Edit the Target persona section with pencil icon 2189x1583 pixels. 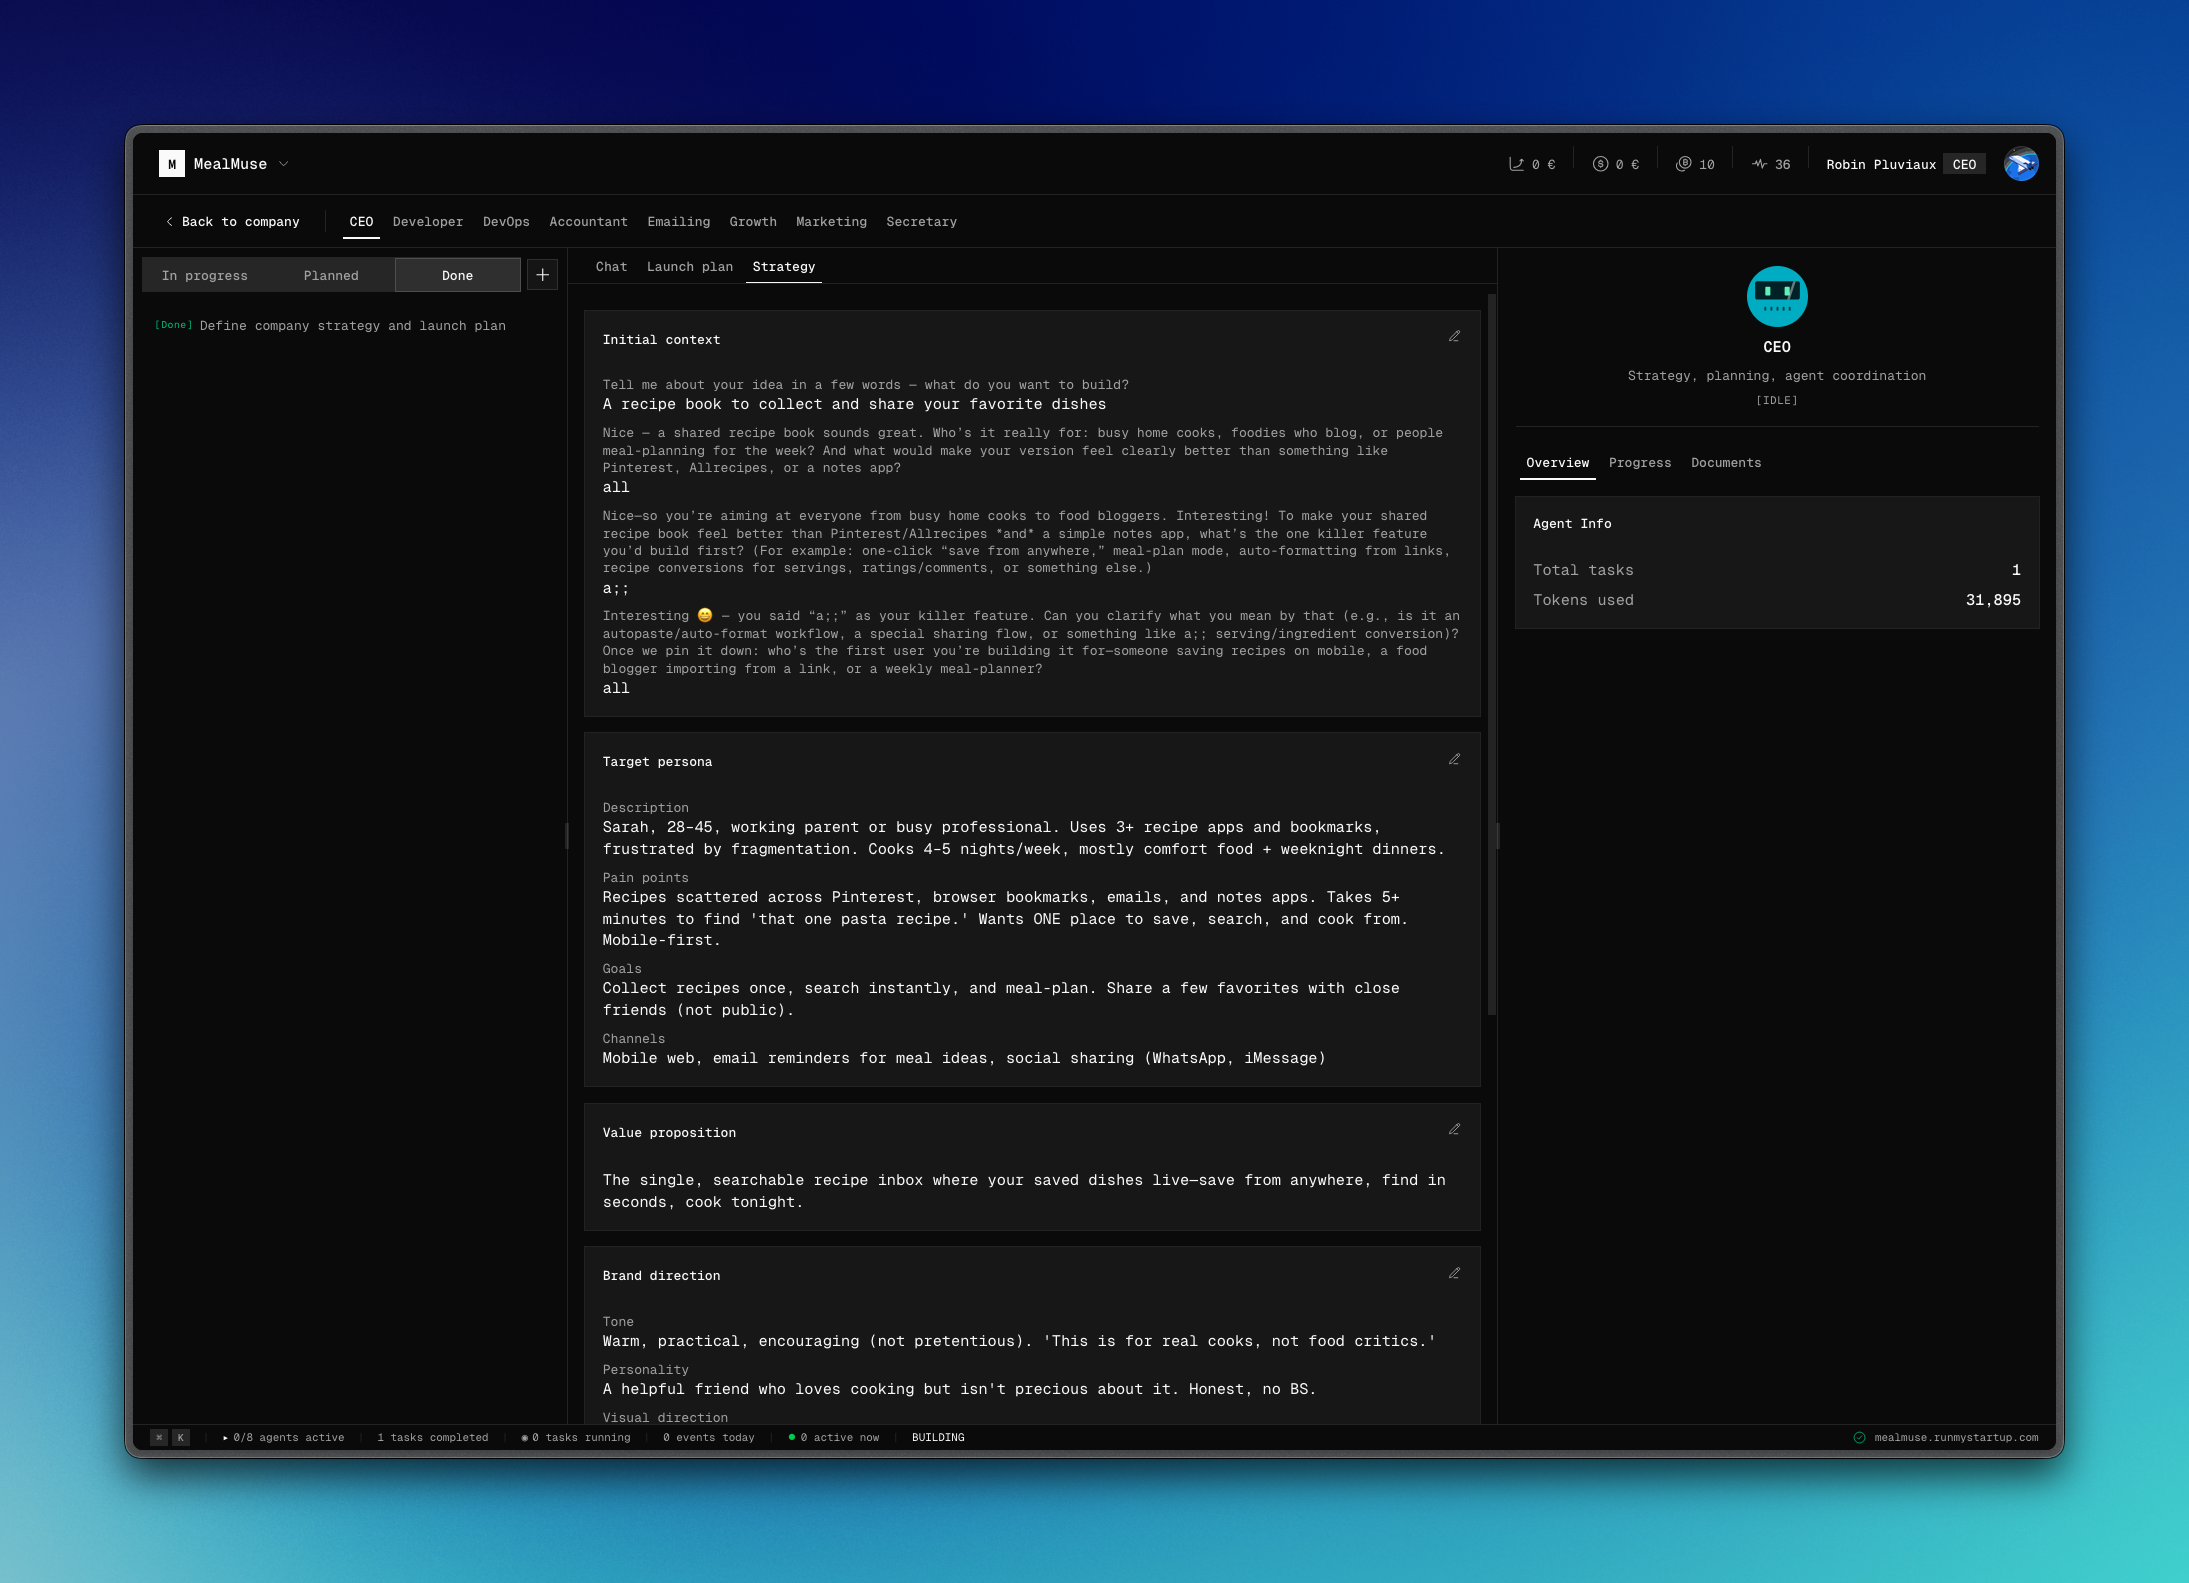coord(1455,759)
